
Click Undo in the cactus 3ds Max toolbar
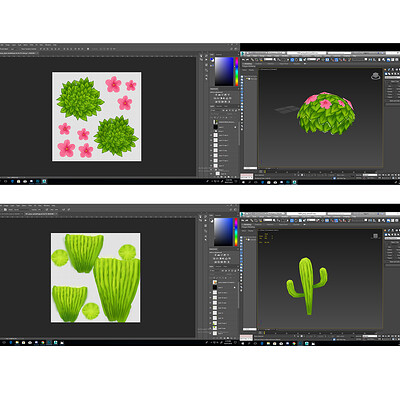click(243, 220)
